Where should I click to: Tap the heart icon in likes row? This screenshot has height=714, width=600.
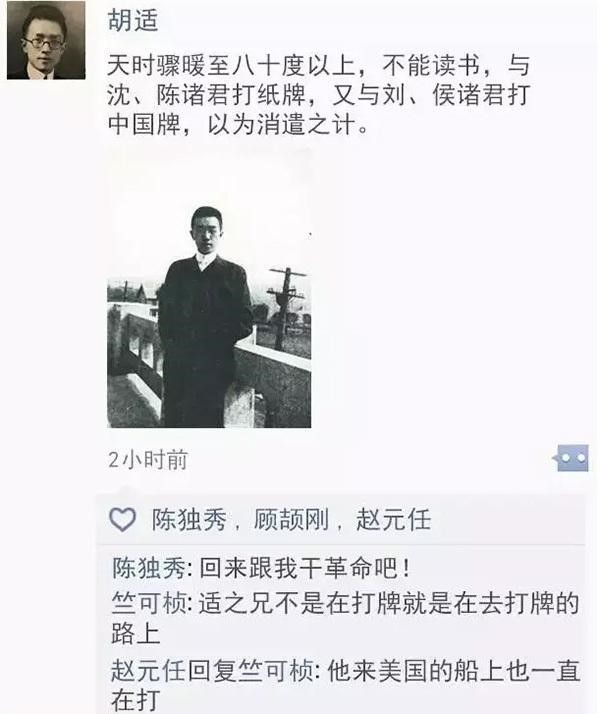click(122, 519)
